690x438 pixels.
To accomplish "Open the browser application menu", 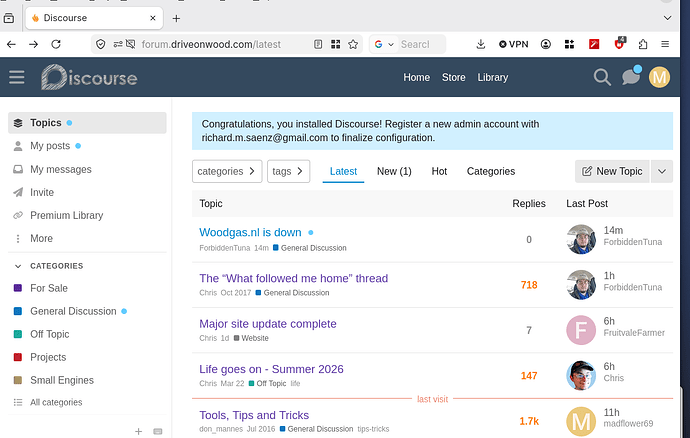I will tap(665, 44).
